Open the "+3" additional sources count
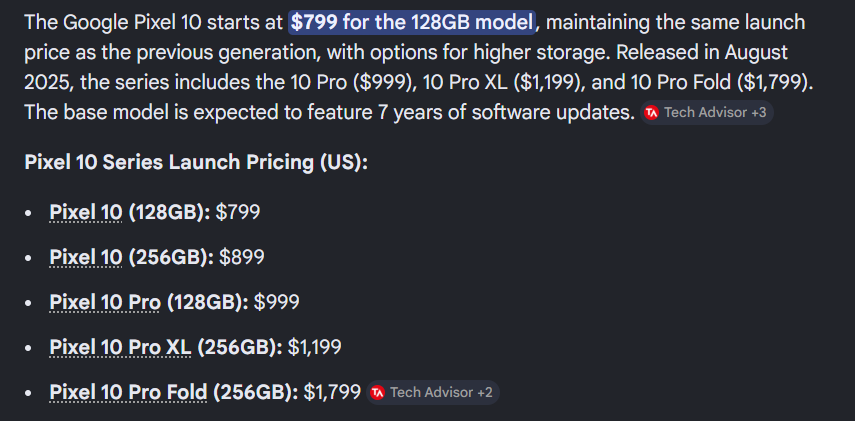The image size is (855, 421). click(x=758, y=113)
